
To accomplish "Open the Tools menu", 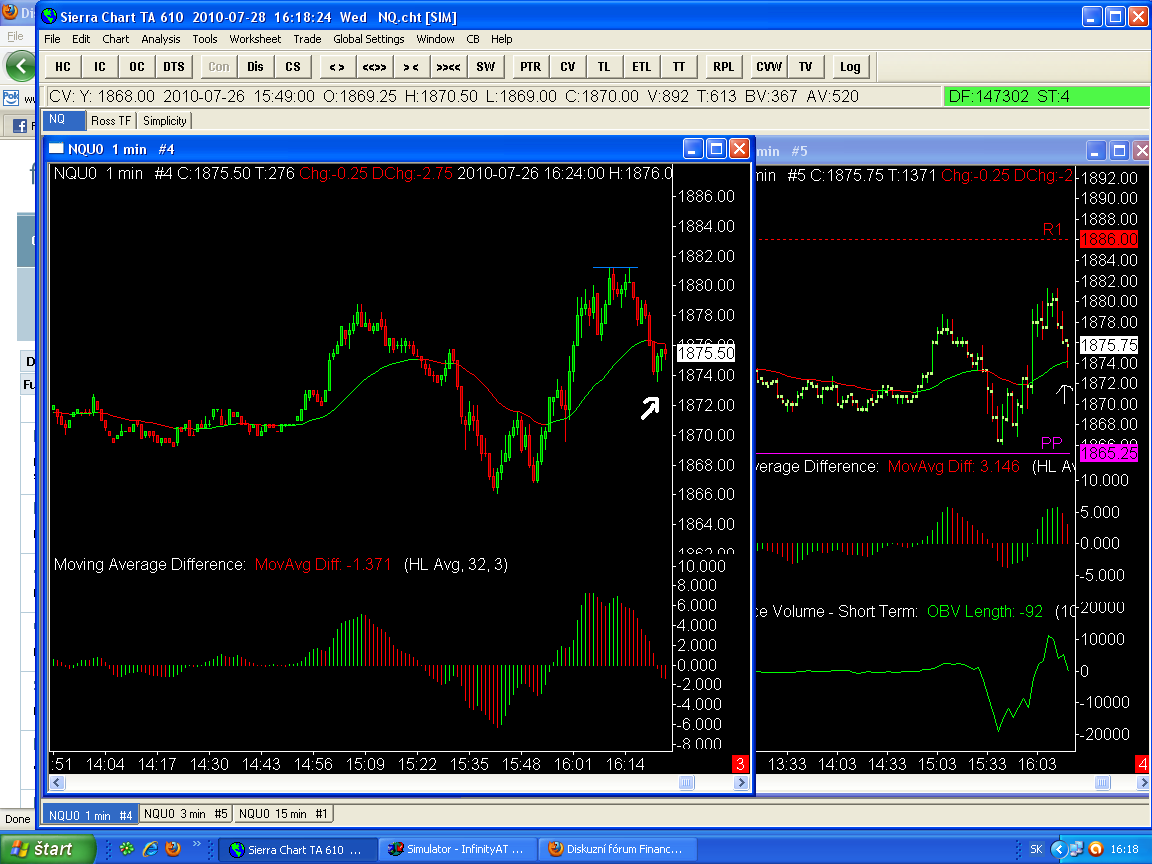I will click(x=205, y=39).
